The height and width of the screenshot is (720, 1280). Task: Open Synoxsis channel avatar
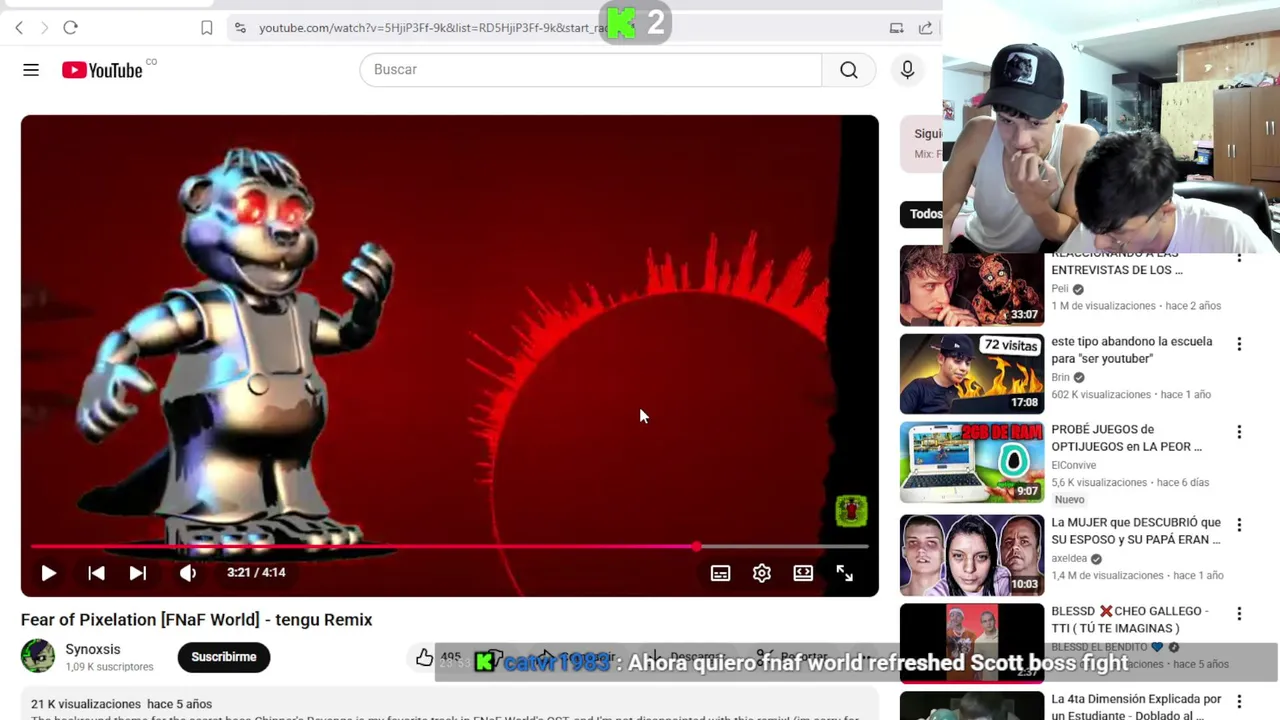coord(38,657)
